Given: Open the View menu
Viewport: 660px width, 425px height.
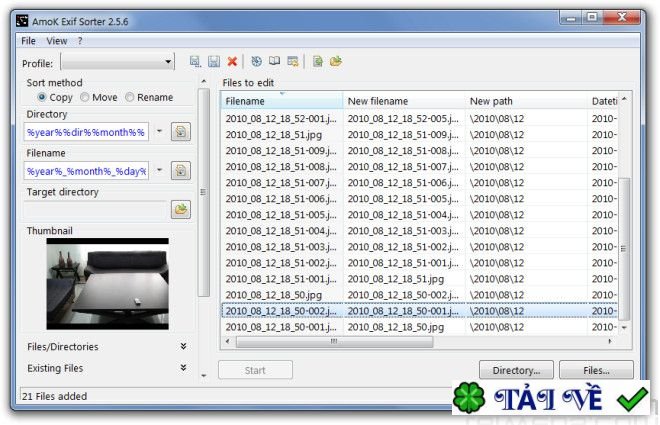Looking at the screenshot, I should (57, 41).
